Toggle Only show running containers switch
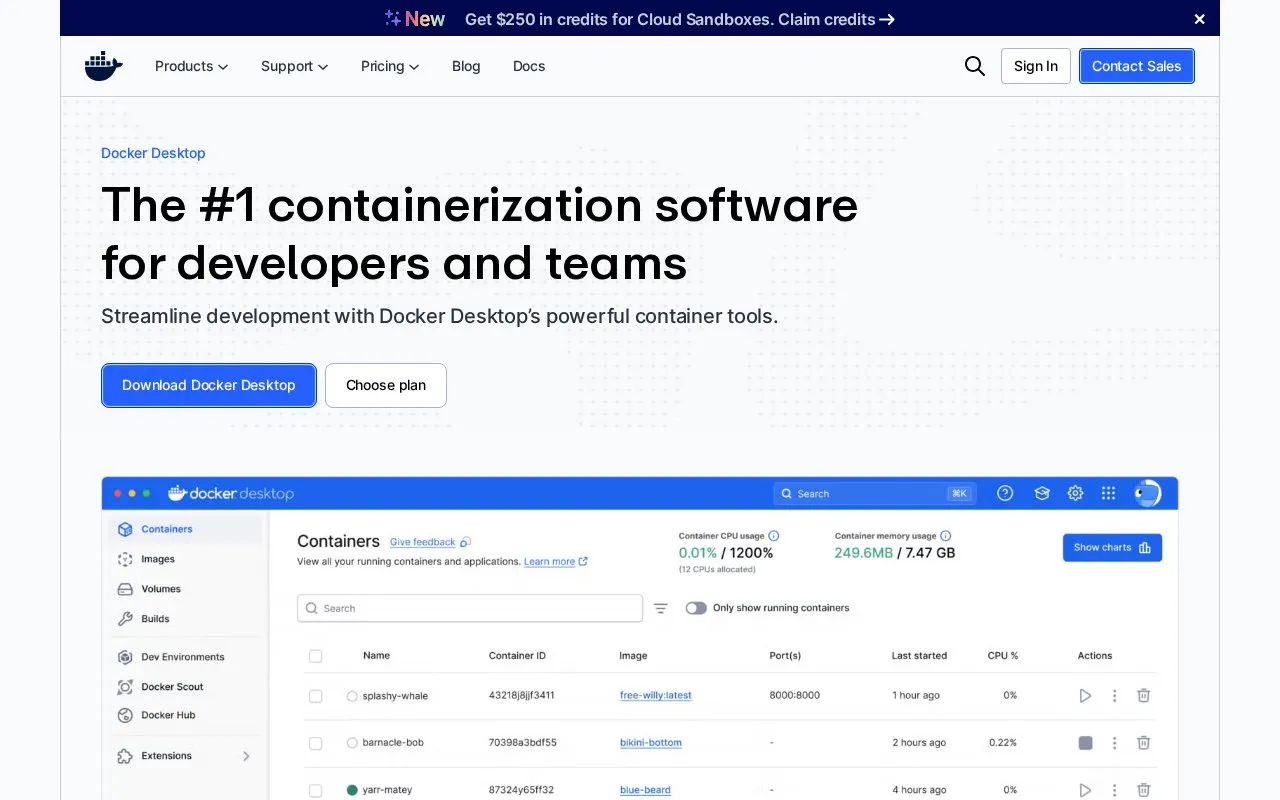Image resolution: width=1280 pixels, height=800 pixels. point(696,608)
